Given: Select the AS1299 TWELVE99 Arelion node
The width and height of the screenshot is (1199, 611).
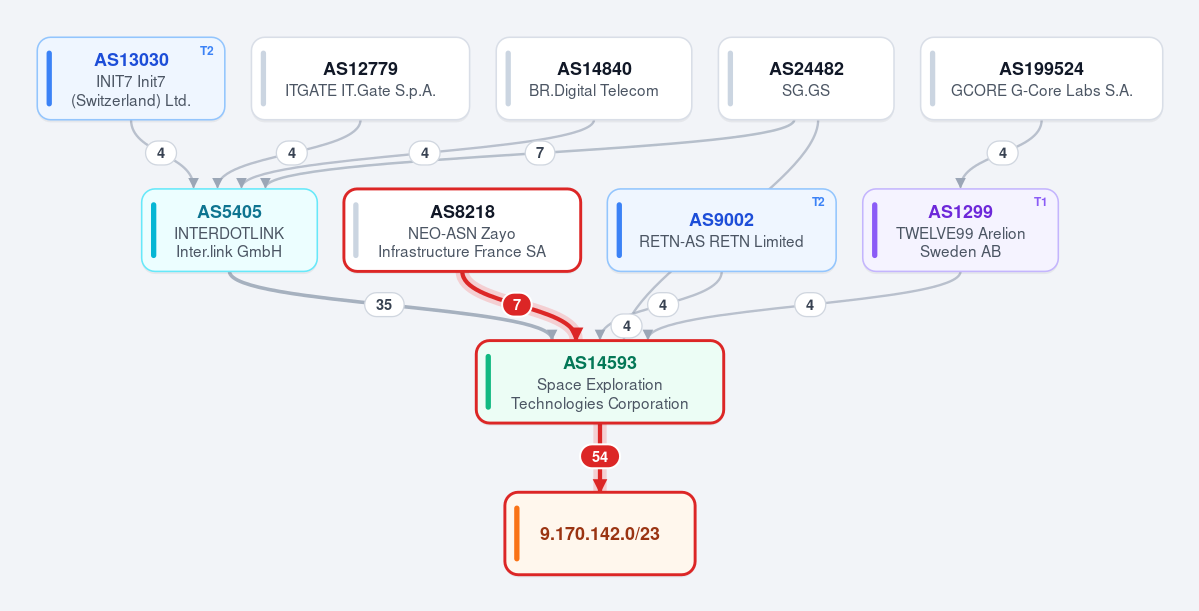Looking at the screenshot, I should coord(960,230).
